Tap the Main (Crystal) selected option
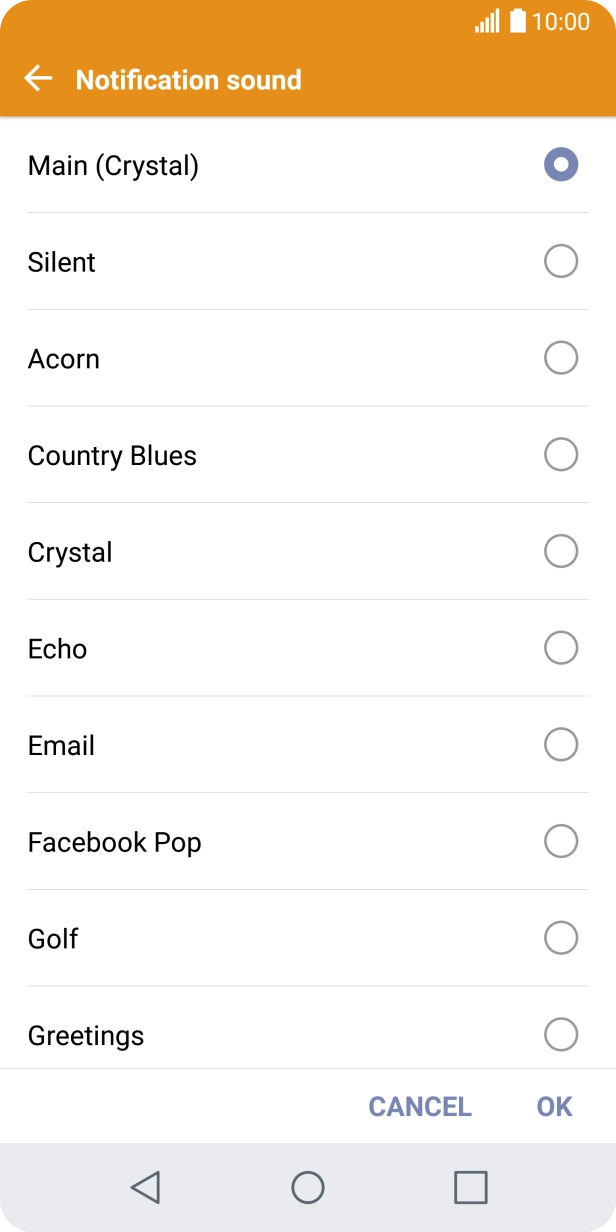This screenshot has width=616, height=1232. (561, 163)
